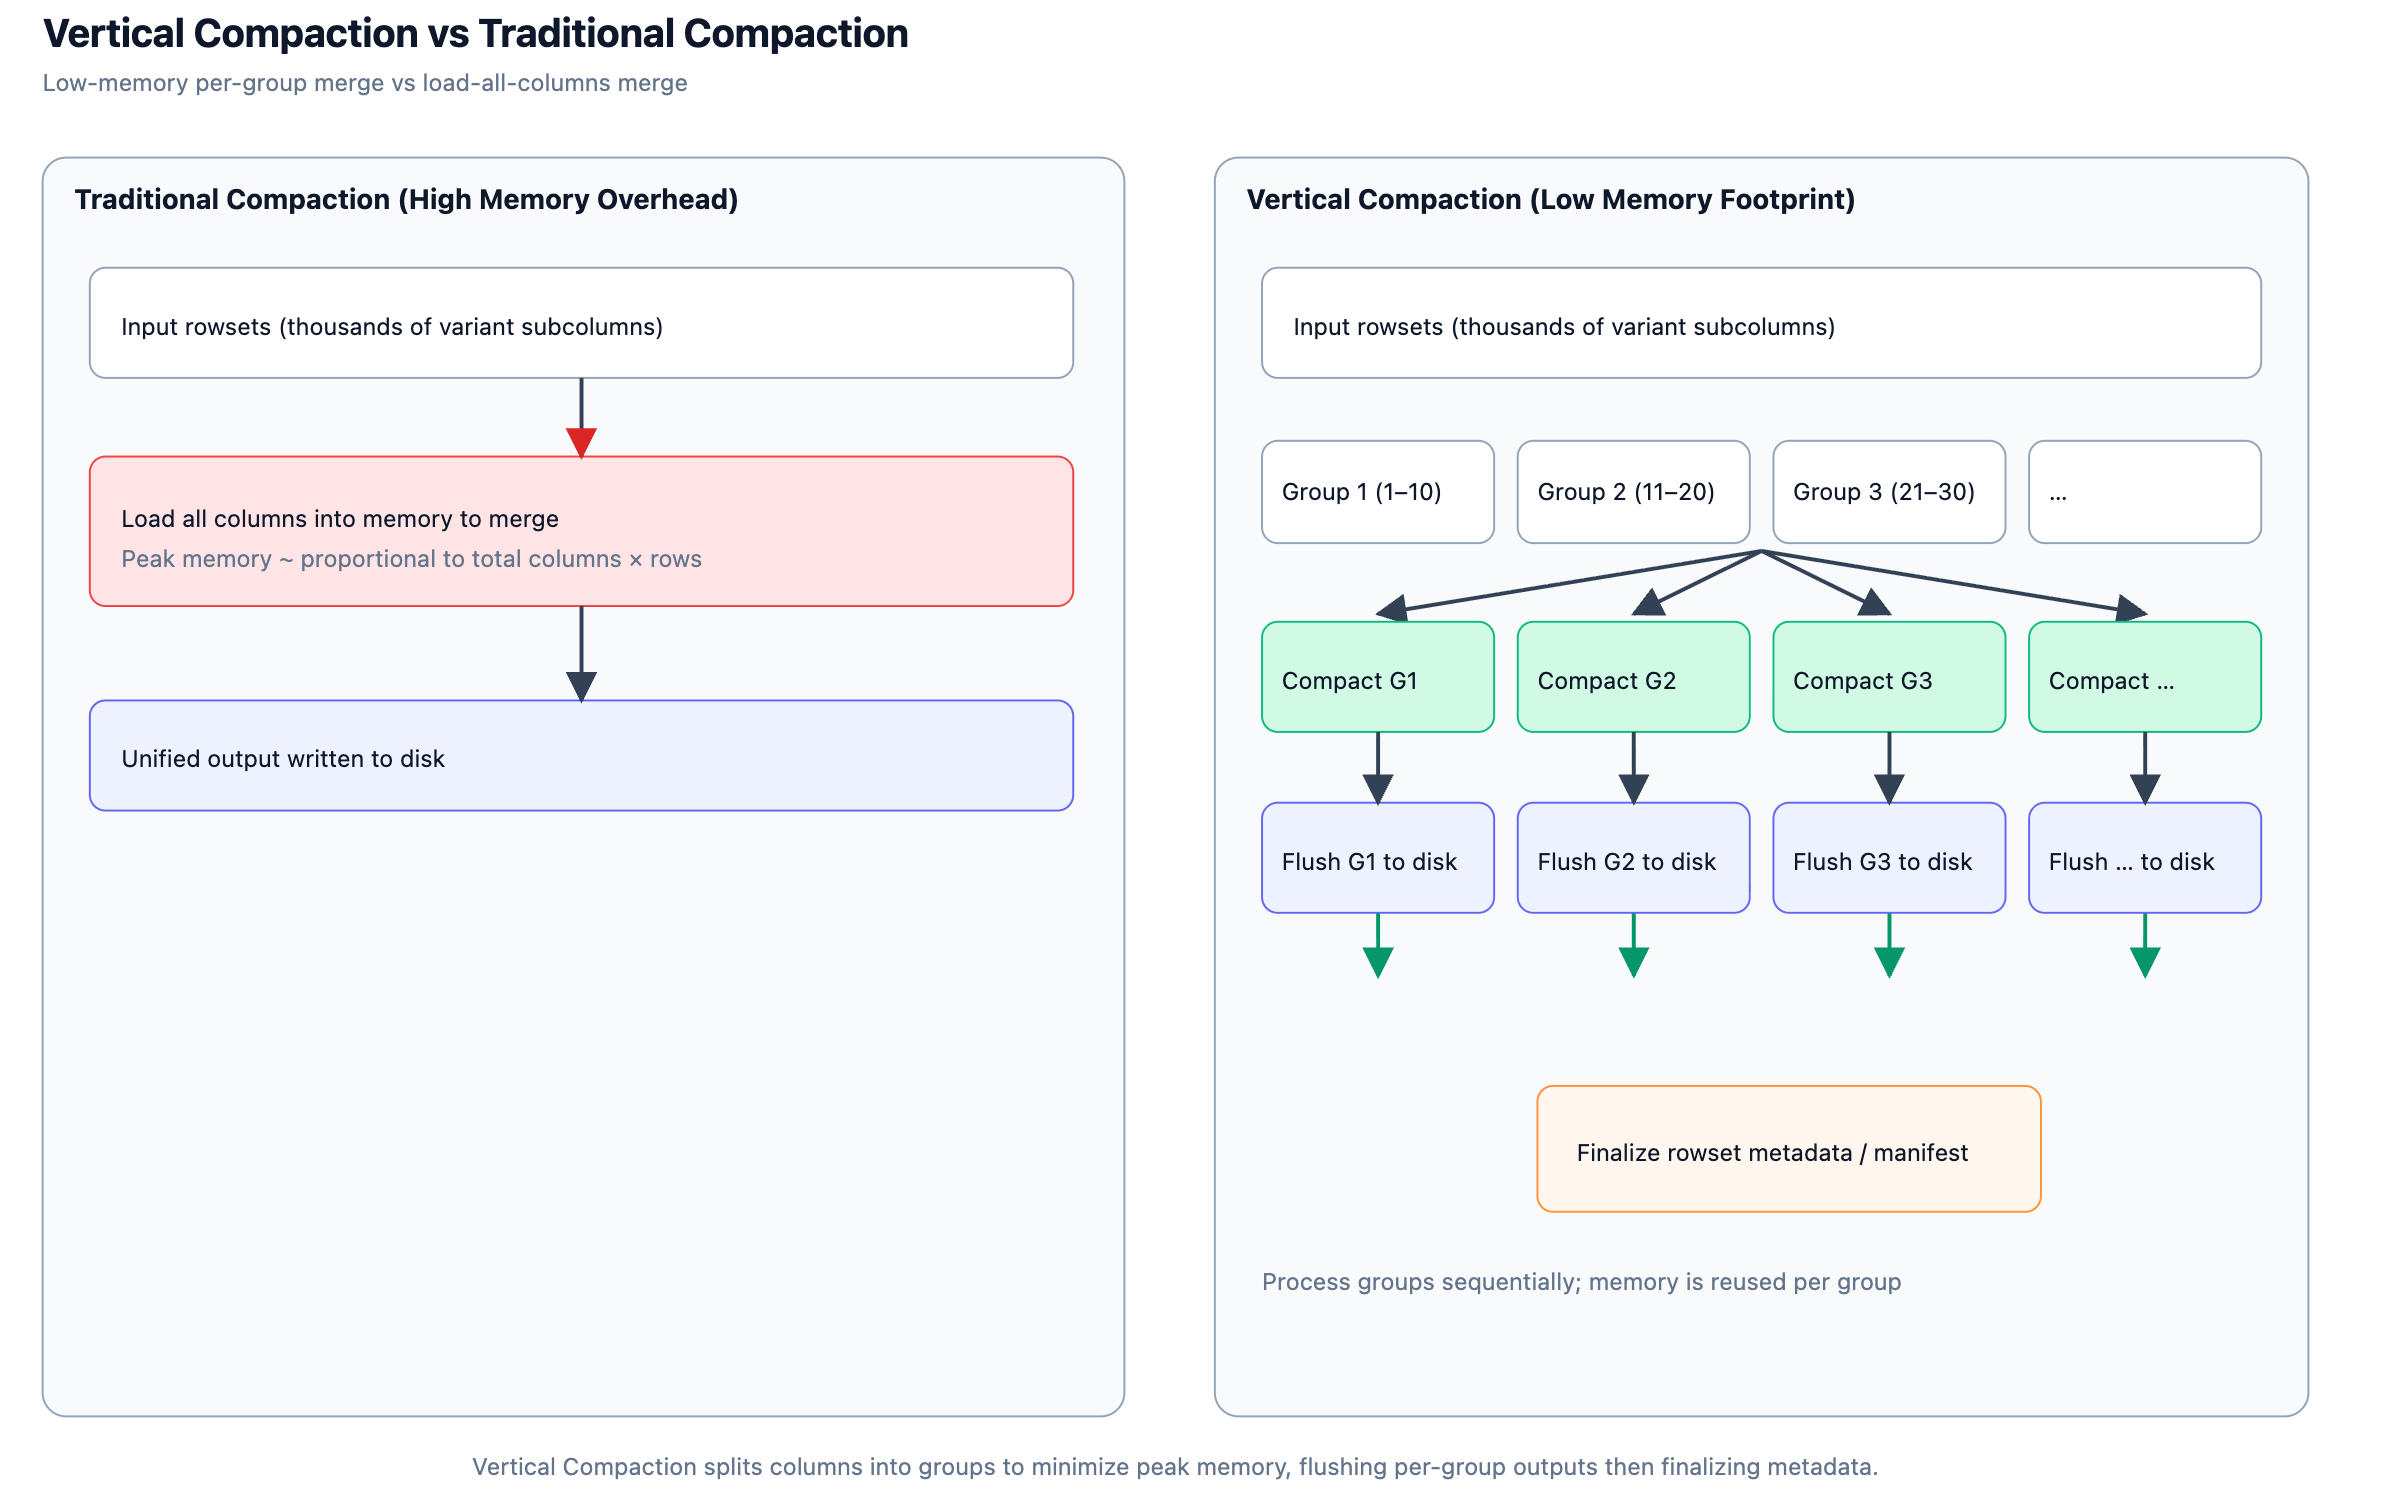This screenshot has height=1508, width=2386.
Task: Click the ellipsis group box beside Group 3
Action: 2144,492
